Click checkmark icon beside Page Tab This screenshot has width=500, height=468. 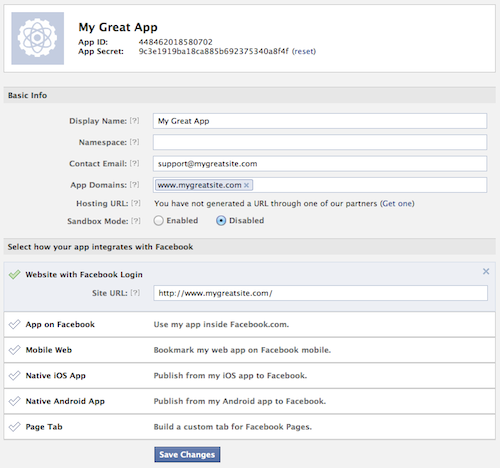[x=14, y=427]
